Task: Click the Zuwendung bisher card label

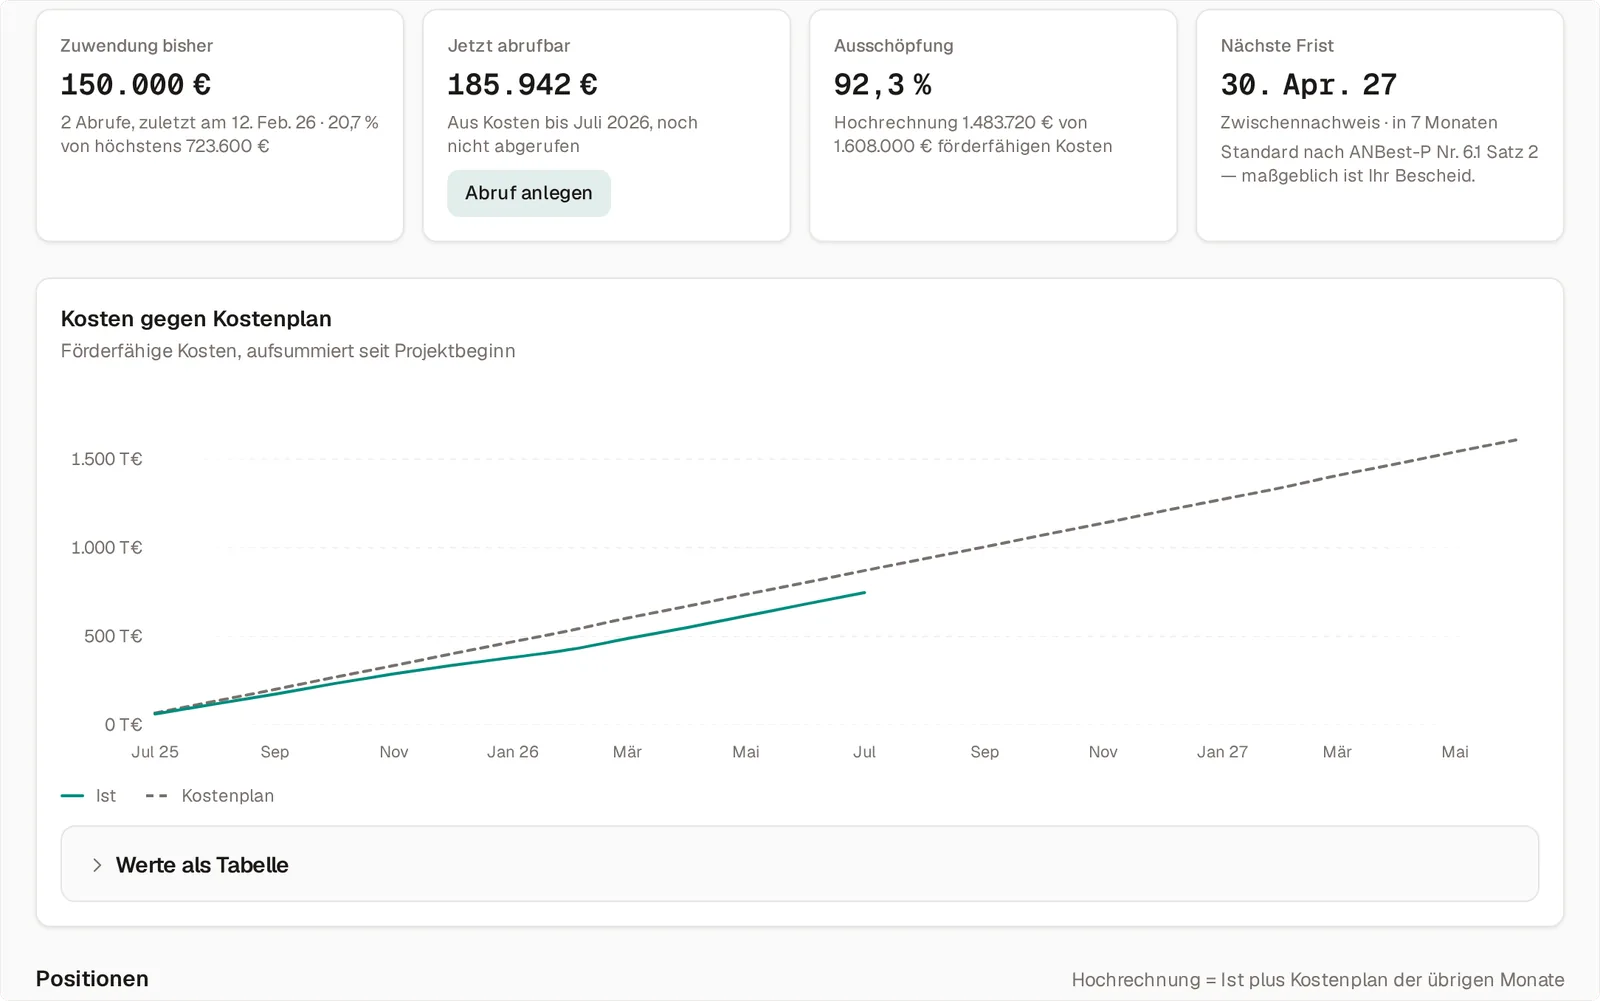Action: (137, 46)
